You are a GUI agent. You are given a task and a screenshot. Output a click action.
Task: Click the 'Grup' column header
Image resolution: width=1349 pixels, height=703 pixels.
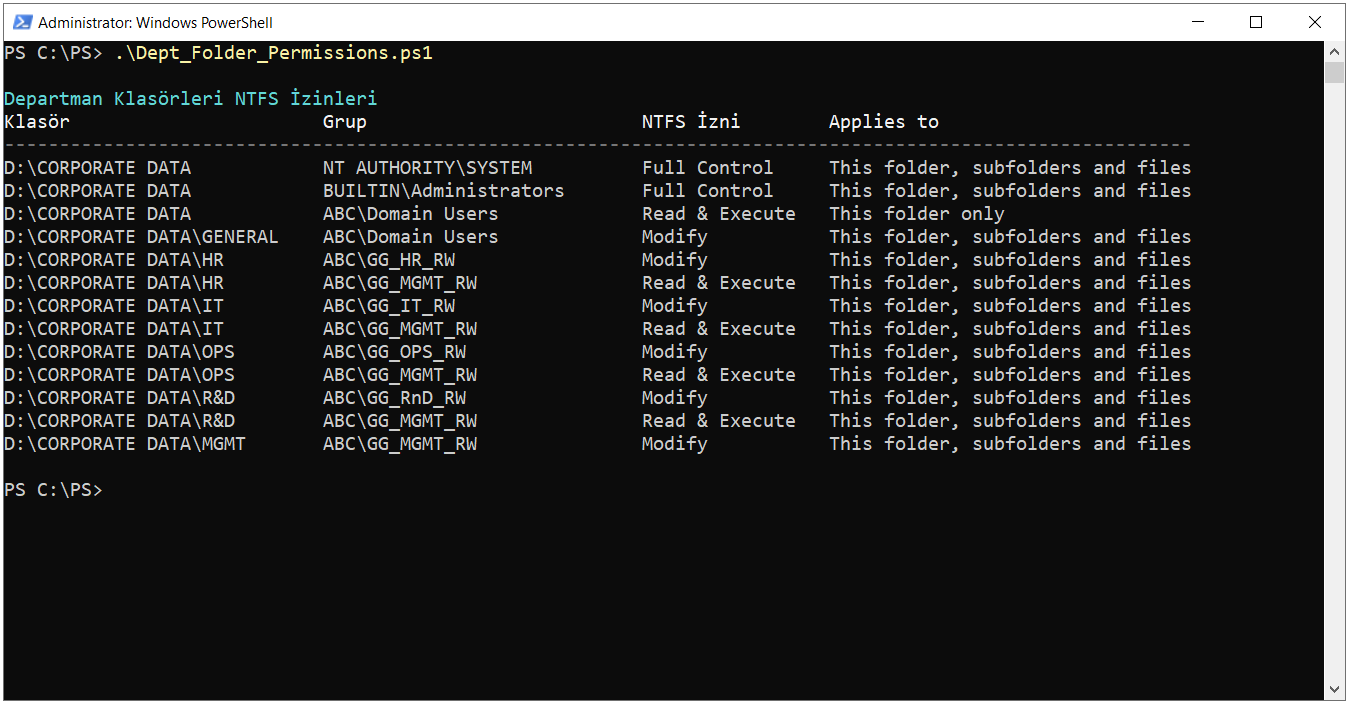pos(345,122)
